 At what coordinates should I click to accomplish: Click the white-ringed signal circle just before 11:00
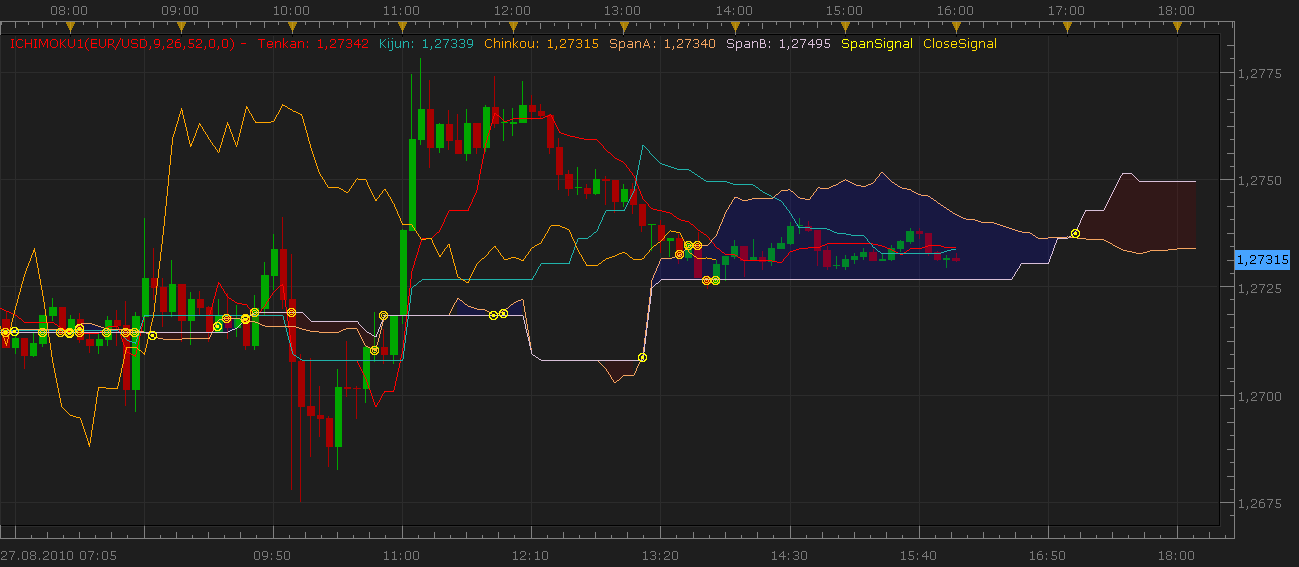[383, 316]
